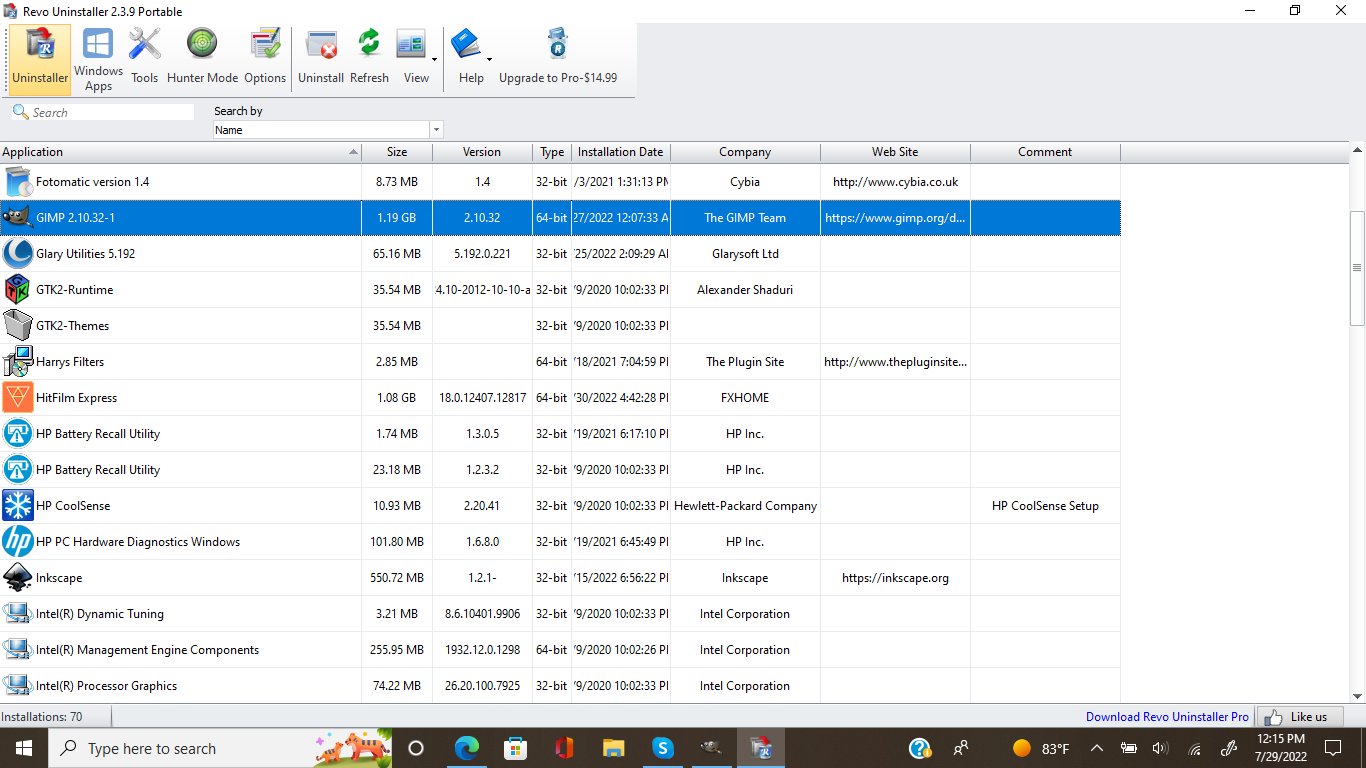Open the Microsoft Store taskbar icon
The height and width of the screenshot is (768, 1366).
point(515,748)
